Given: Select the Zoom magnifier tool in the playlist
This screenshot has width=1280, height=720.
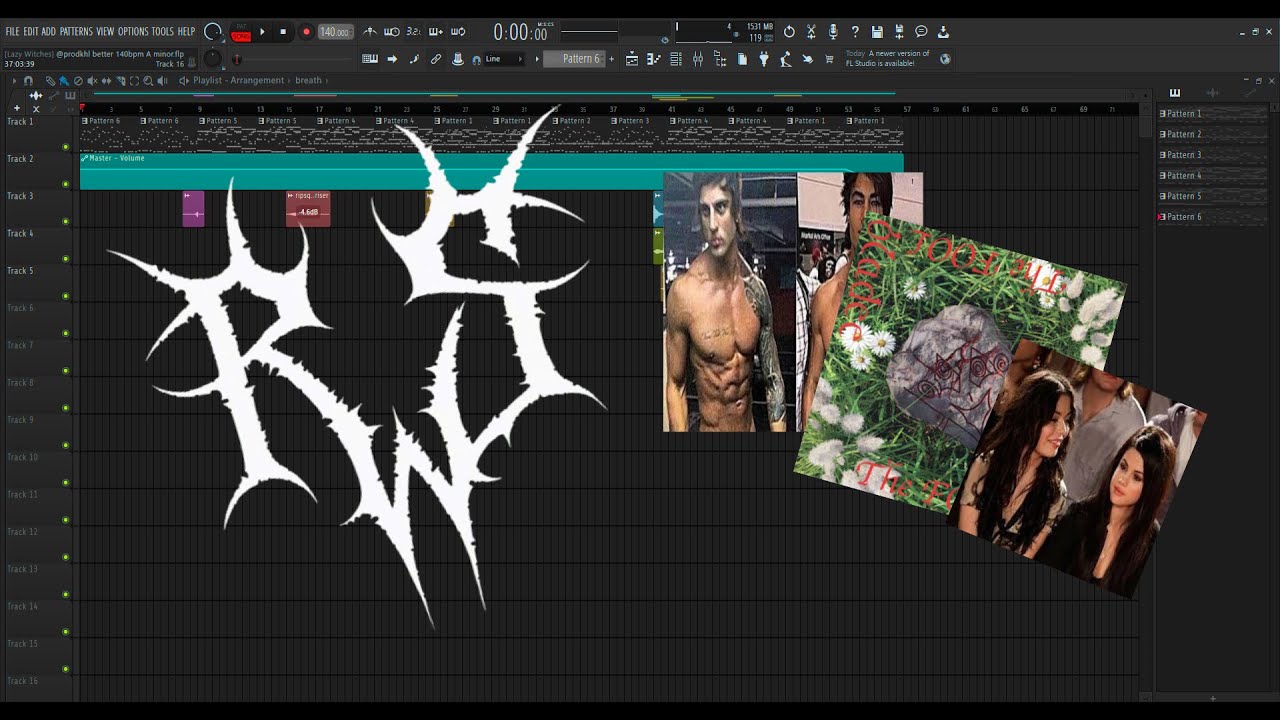Looking at the screenshot, I should (148, 80).
